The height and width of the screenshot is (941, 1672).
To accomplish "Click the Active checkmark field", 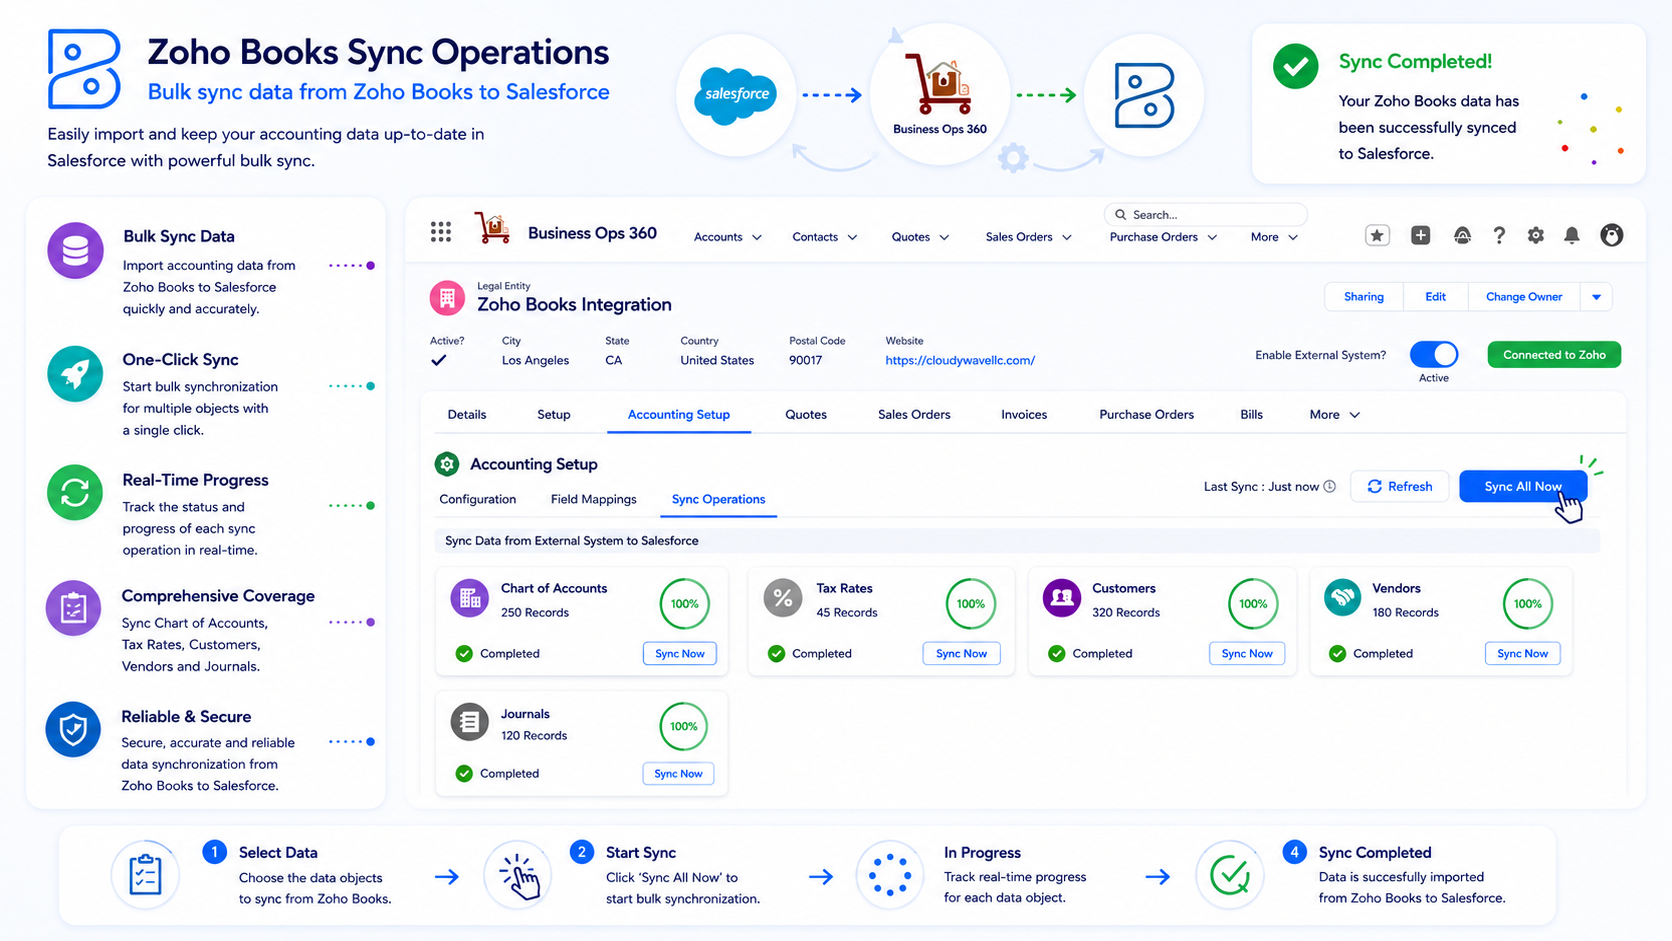I will (439, 360).
